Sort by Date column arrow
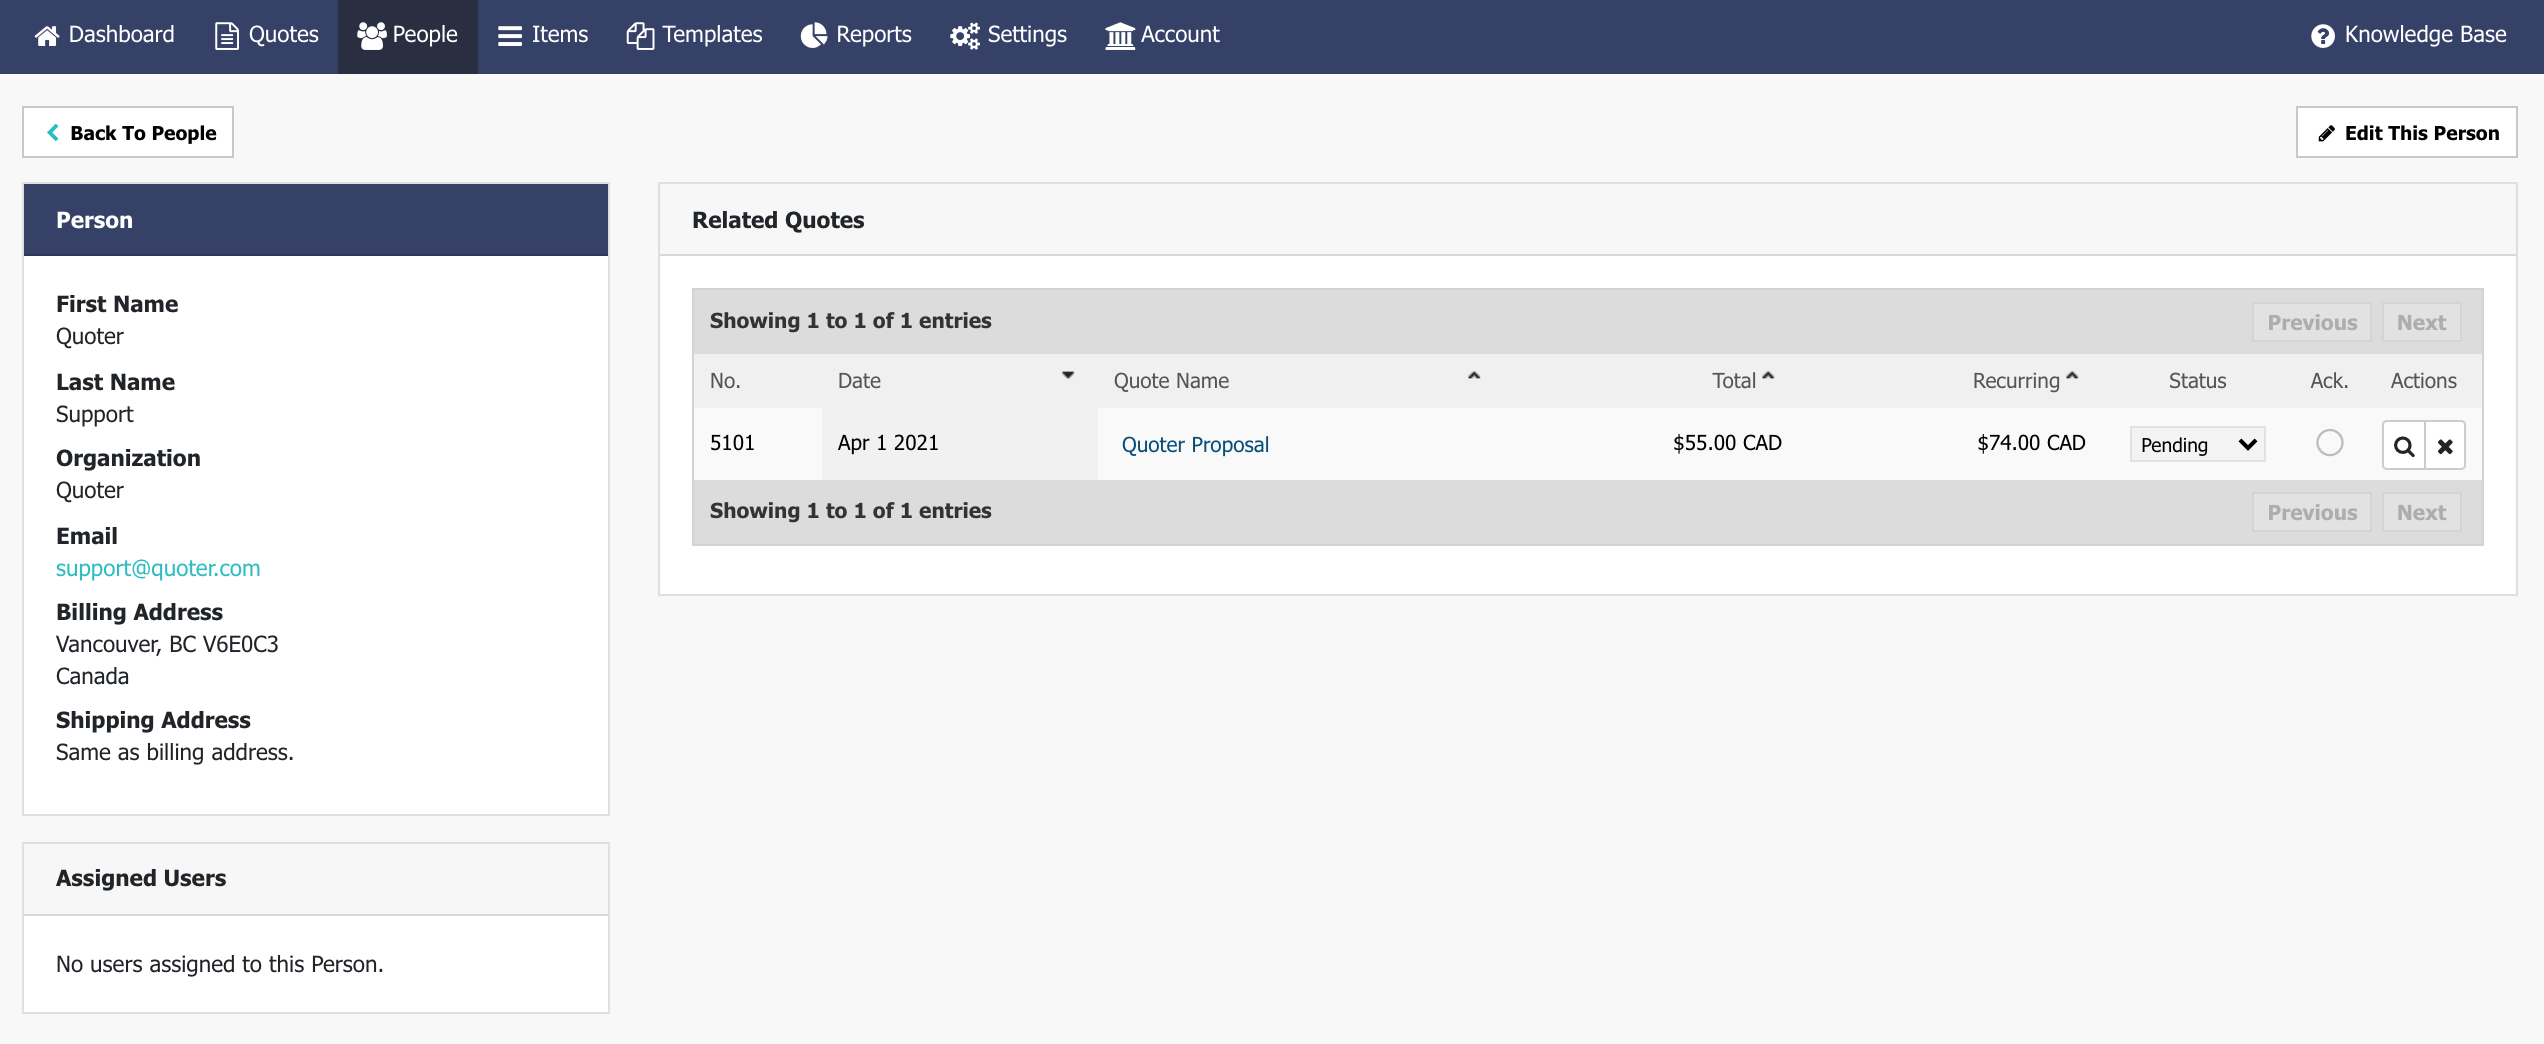This screenshot has width=2544, height=1044. (x=1068, y=376)
